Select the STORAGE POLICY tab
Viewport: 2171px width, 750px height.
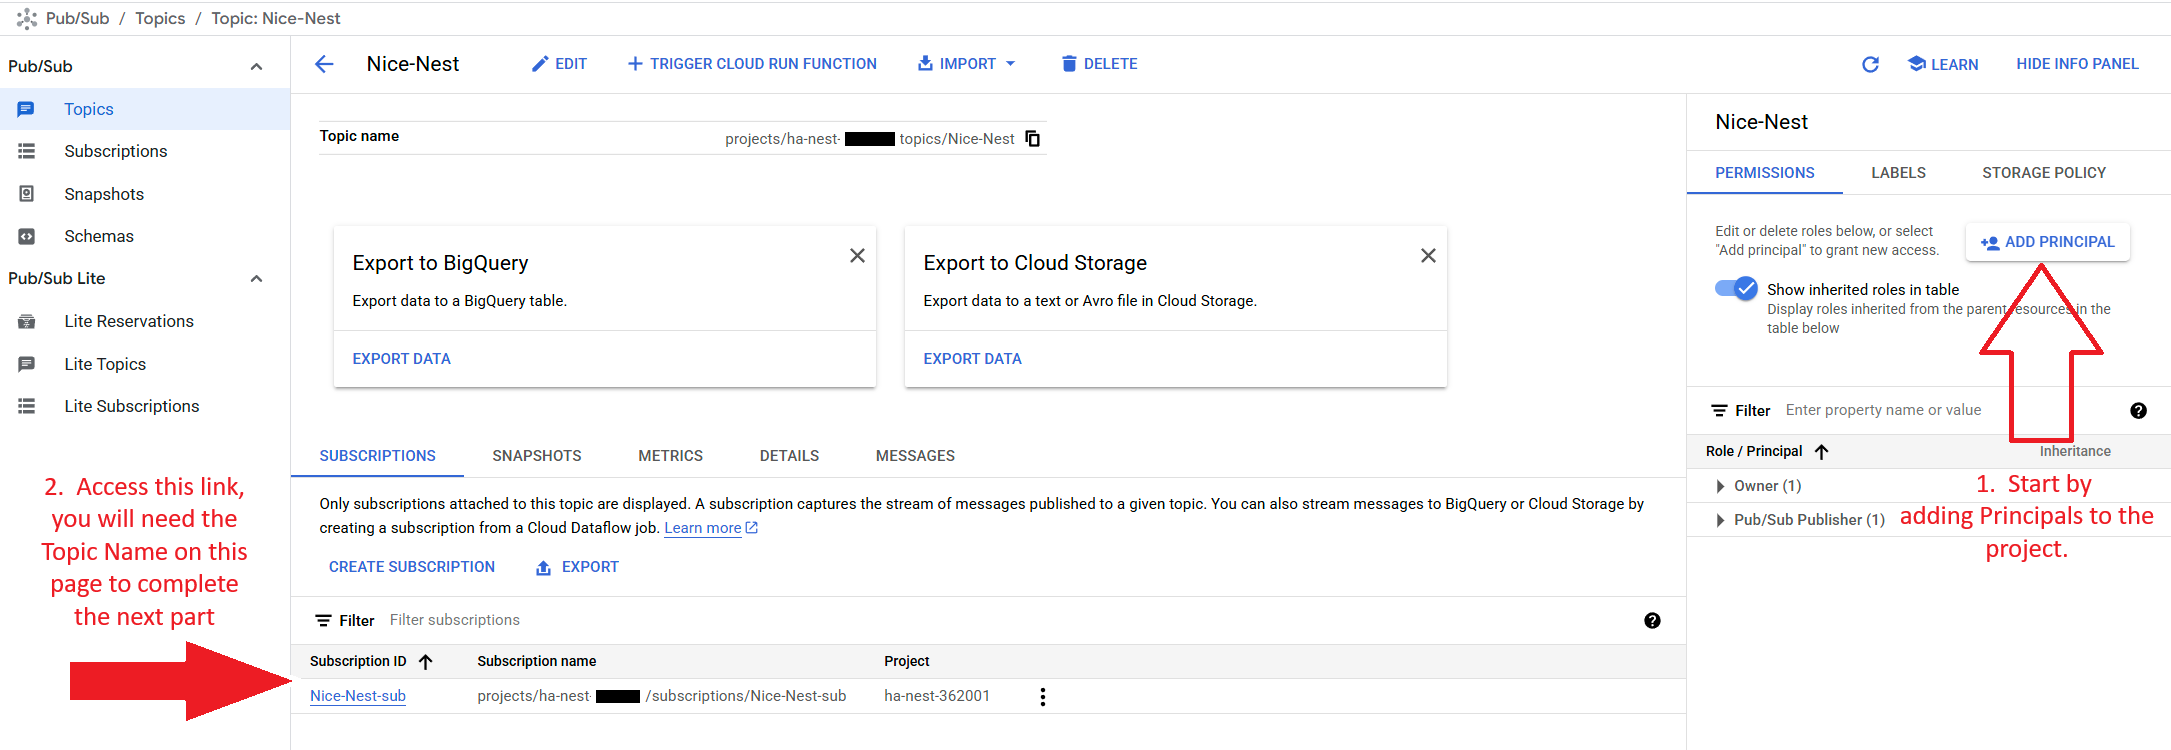2043,173
